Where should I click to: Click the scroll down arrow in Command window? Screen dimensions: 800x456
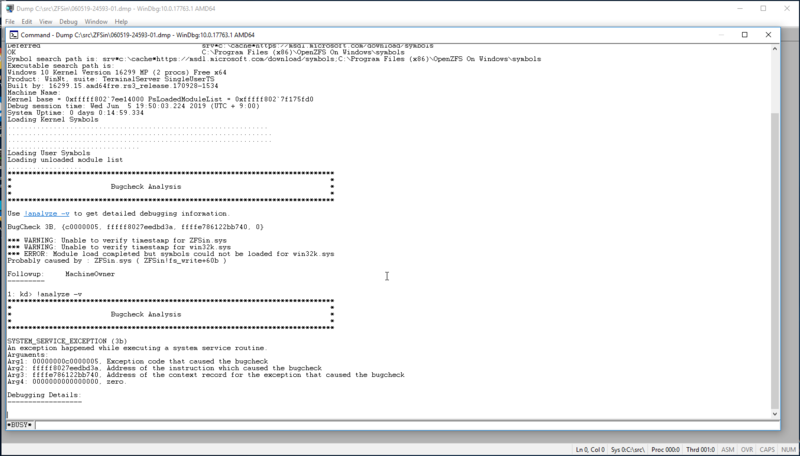tap(775, 414)
